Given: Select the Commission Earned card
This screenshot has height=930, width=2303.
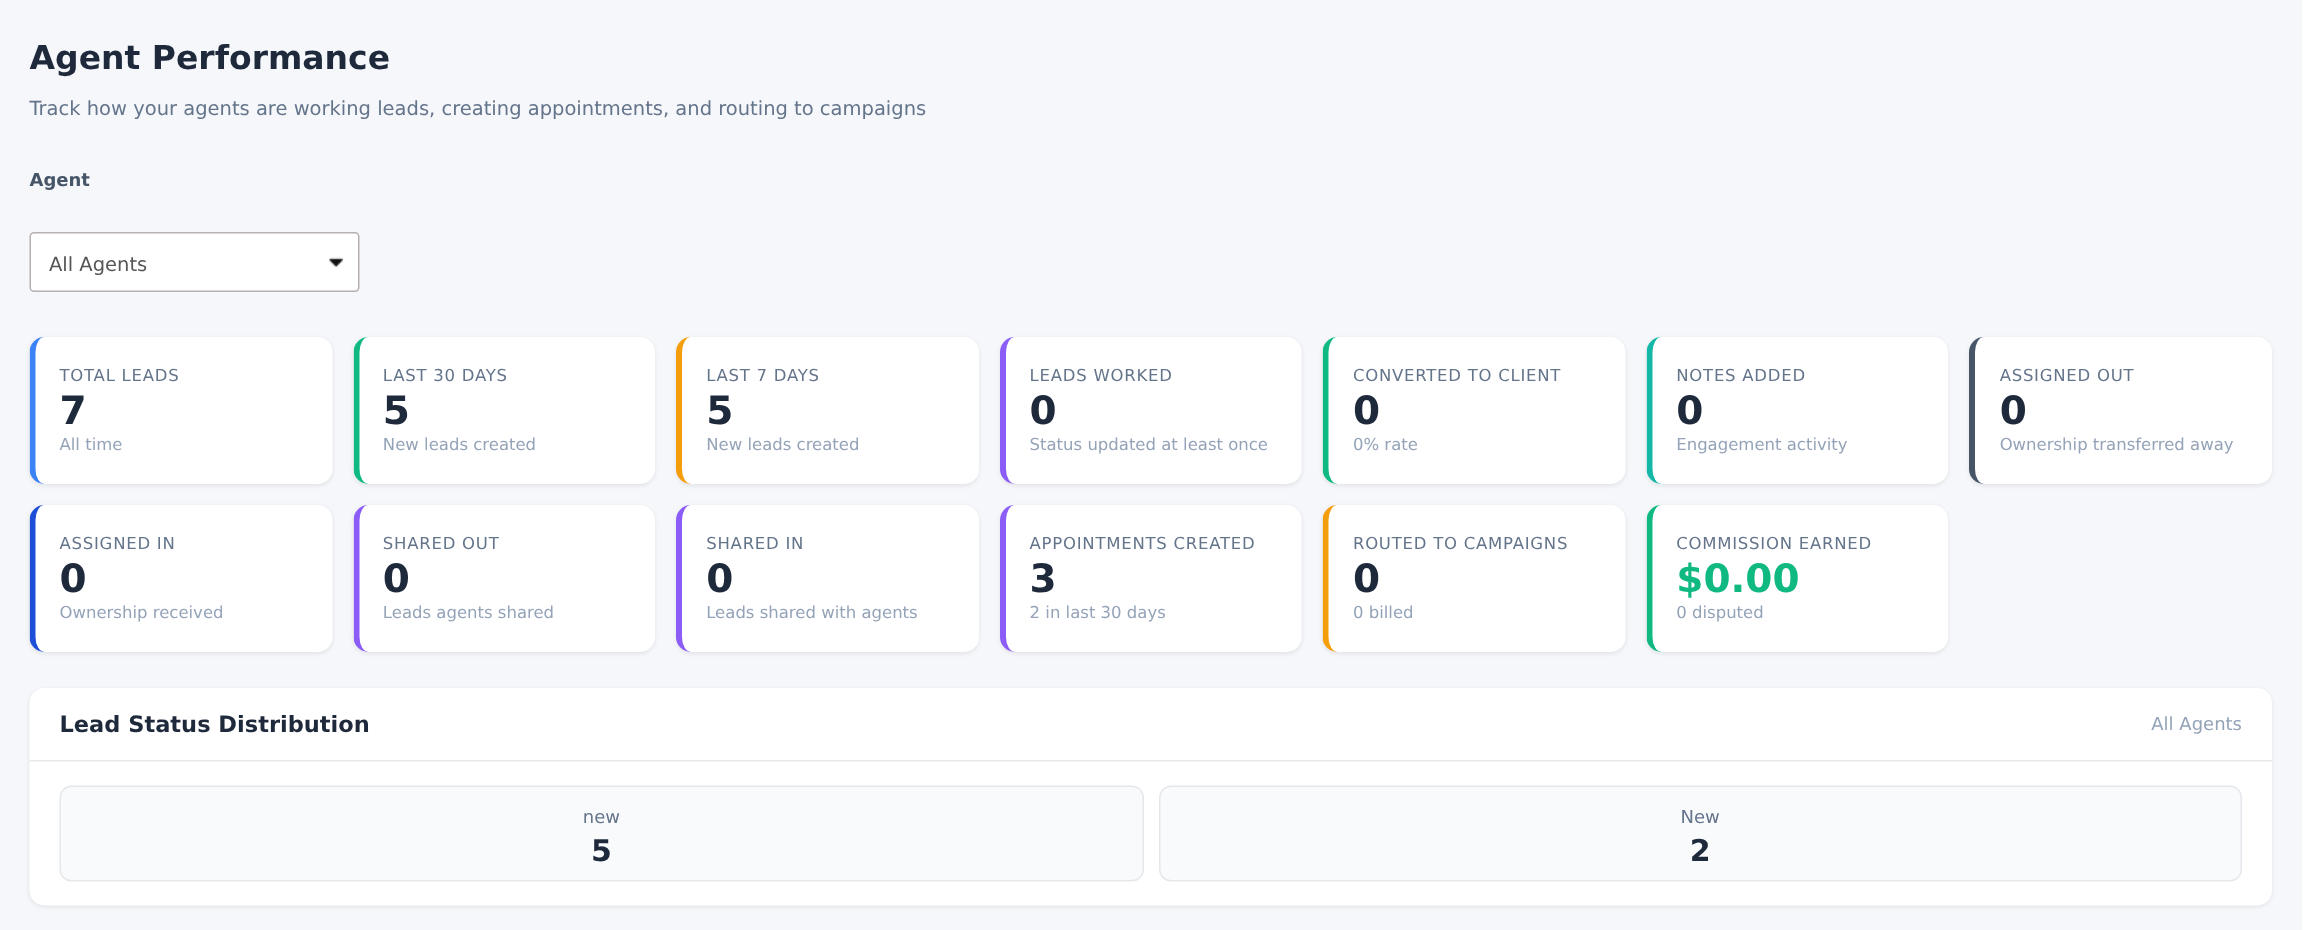Looking at the screenshot, I should (x=1798, y=579).
